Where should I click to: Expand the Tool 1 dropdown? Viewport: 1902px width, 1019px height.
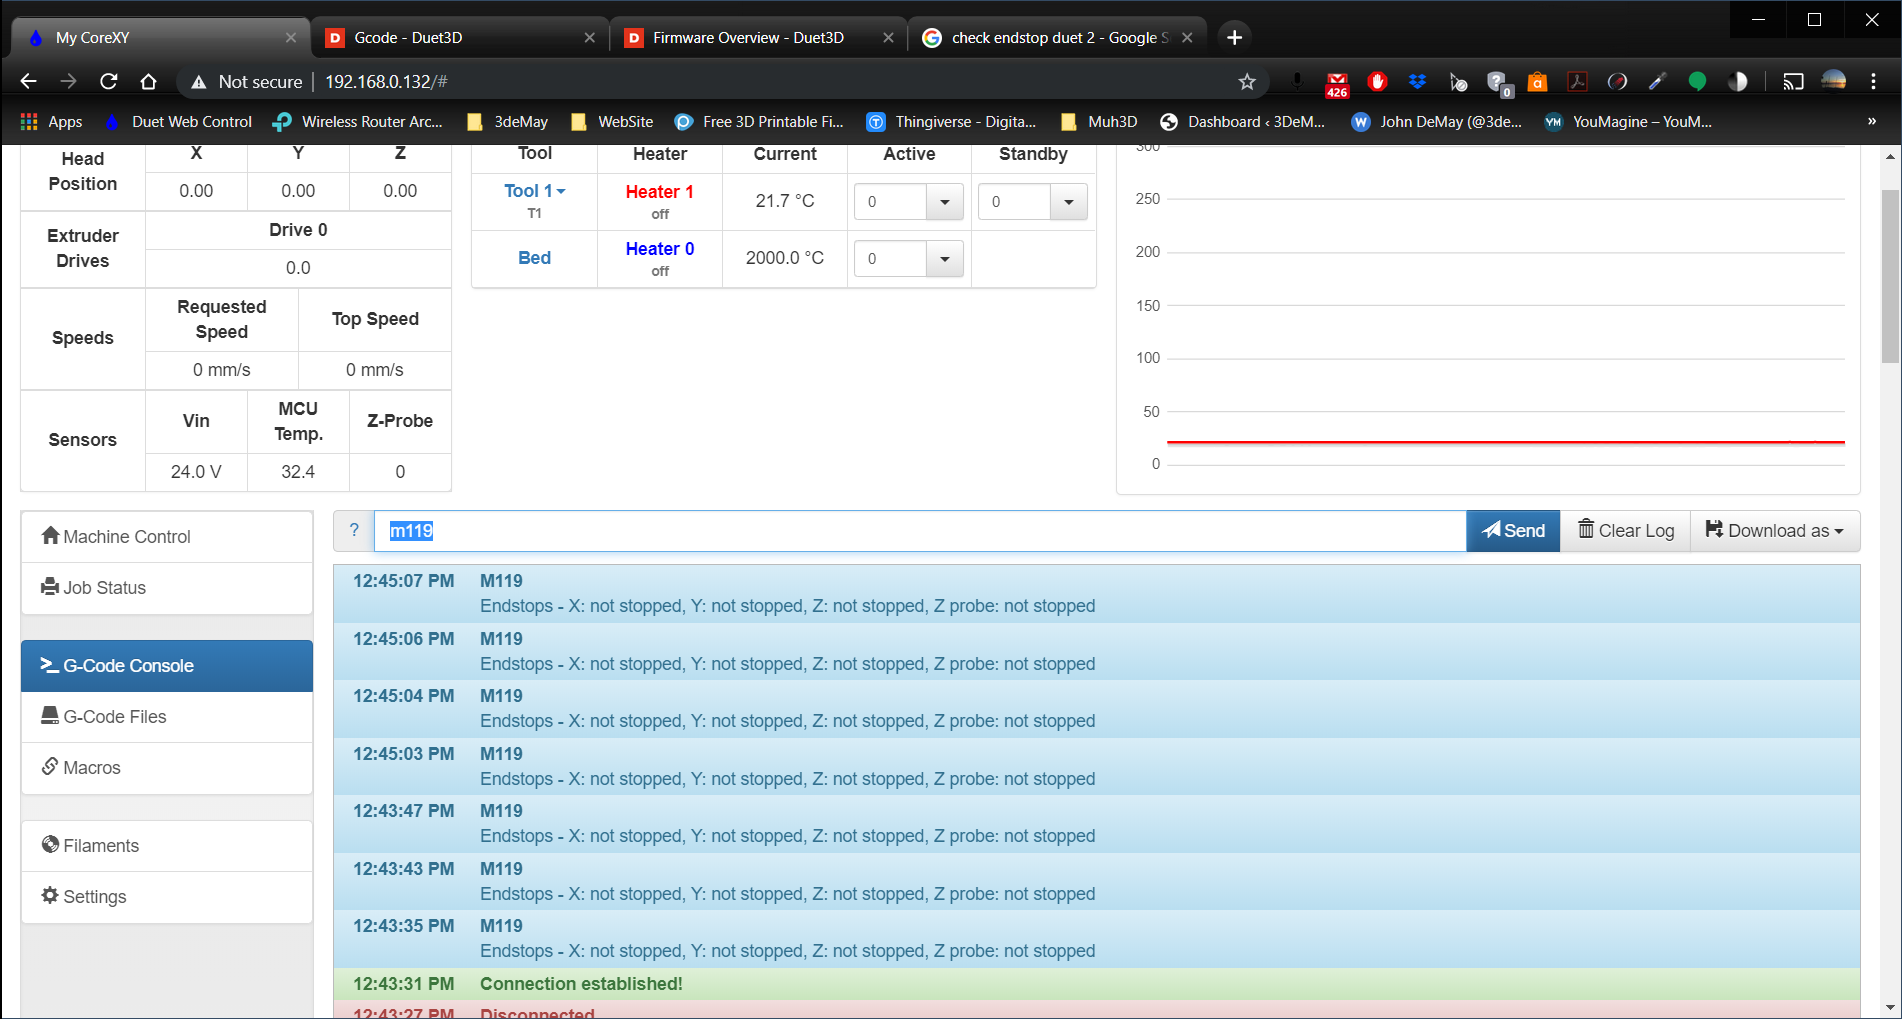click(x=535, y=191)
